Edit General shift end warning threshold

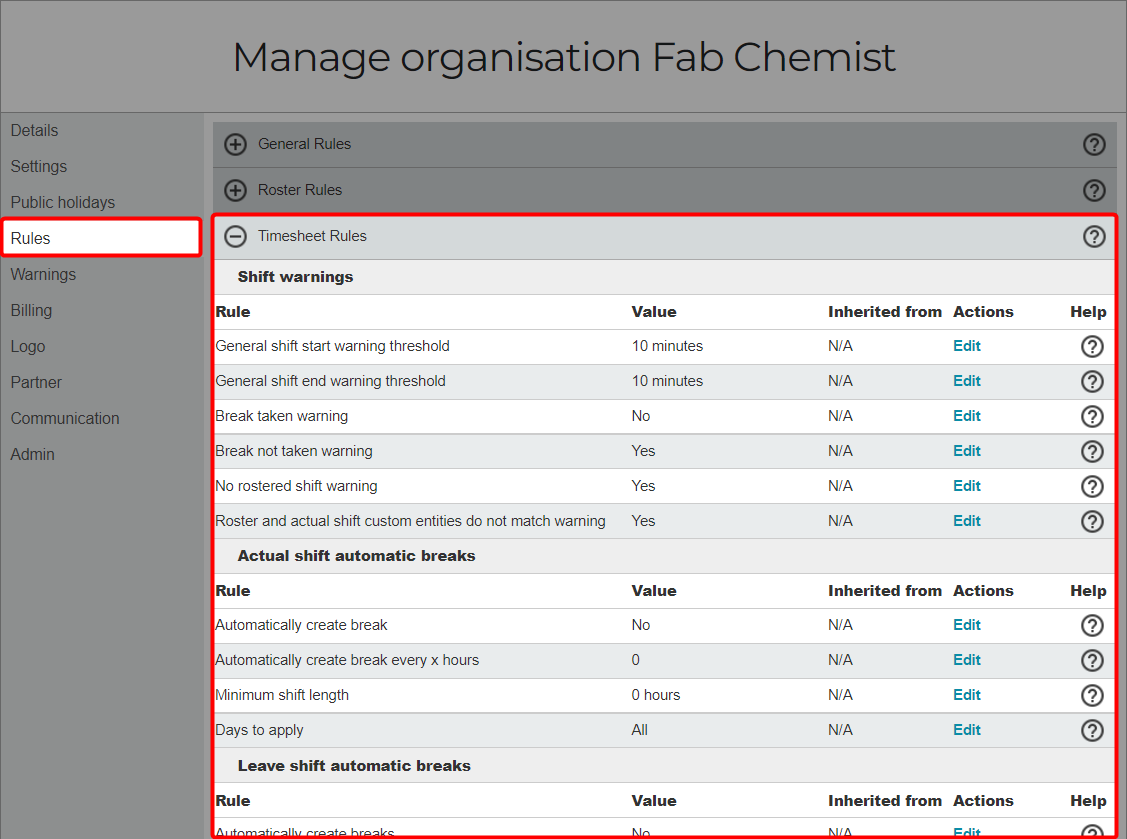(x=967, y=381)
